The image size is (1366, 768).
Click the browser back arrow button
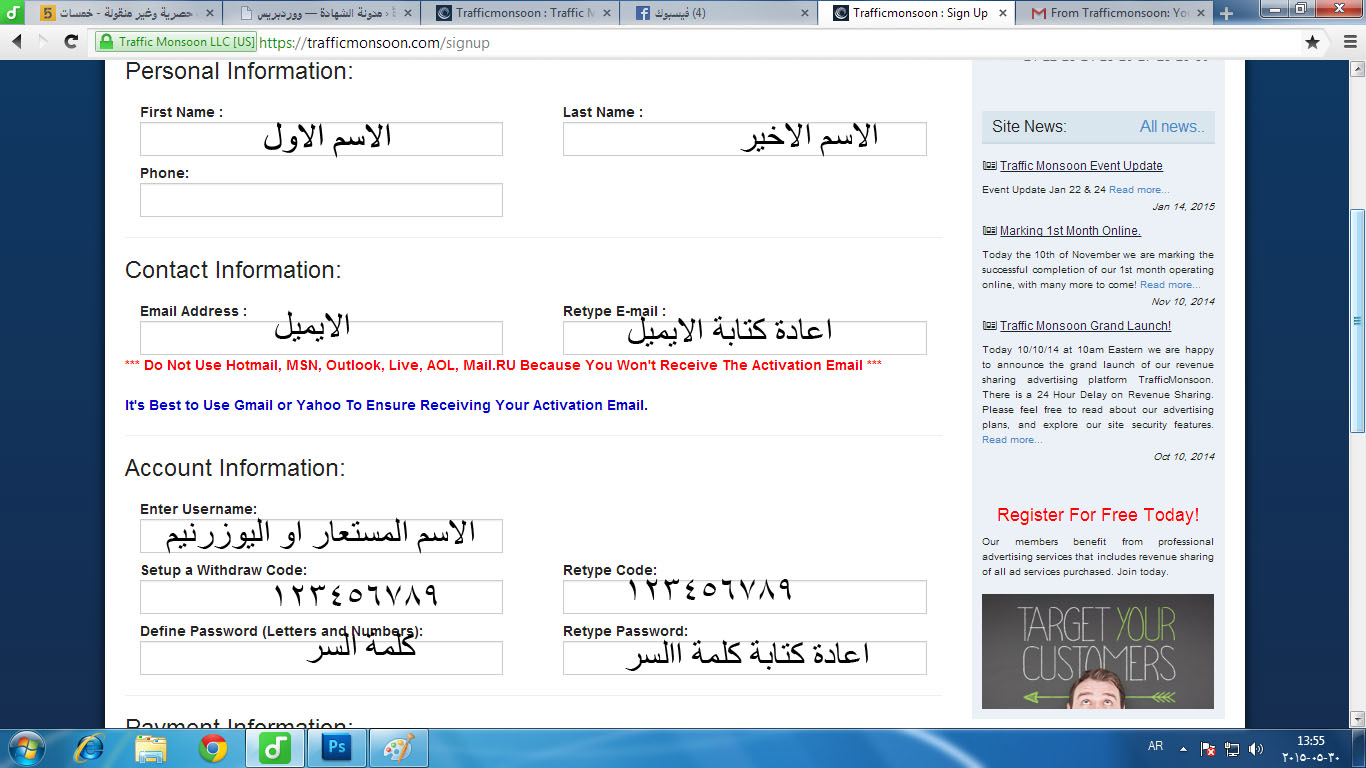coord(17,42)
